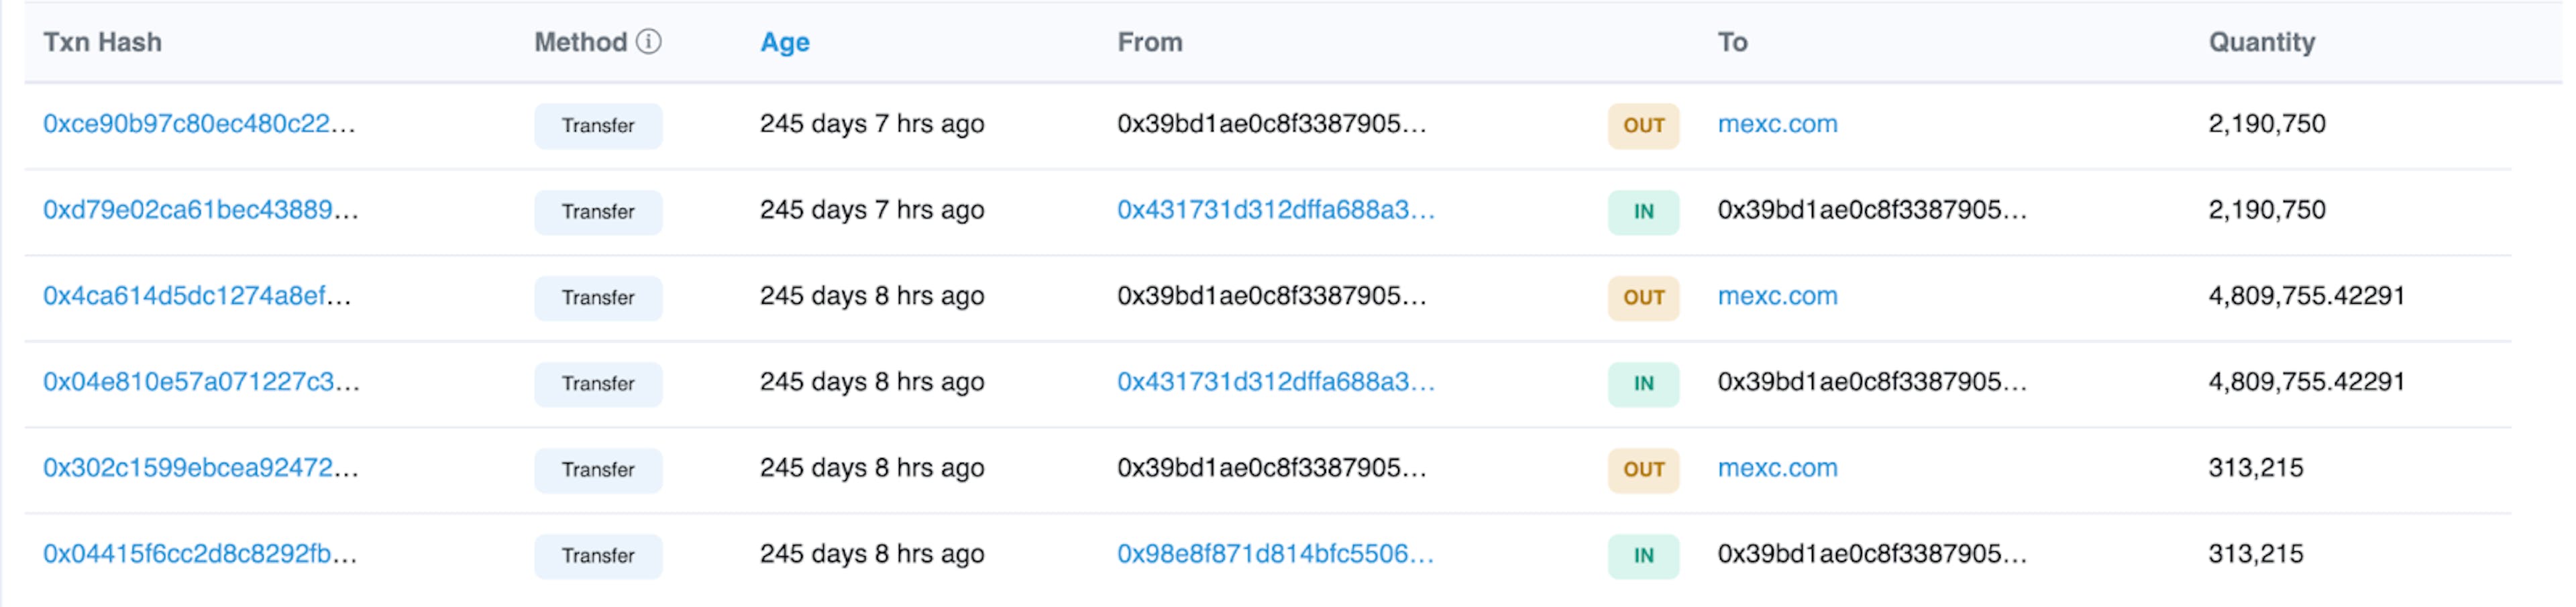Viewport: 2576px width, 607px height.
Task: Open From address 0x98e8f871d814bfc5506
Action: tap(1275, 554)
